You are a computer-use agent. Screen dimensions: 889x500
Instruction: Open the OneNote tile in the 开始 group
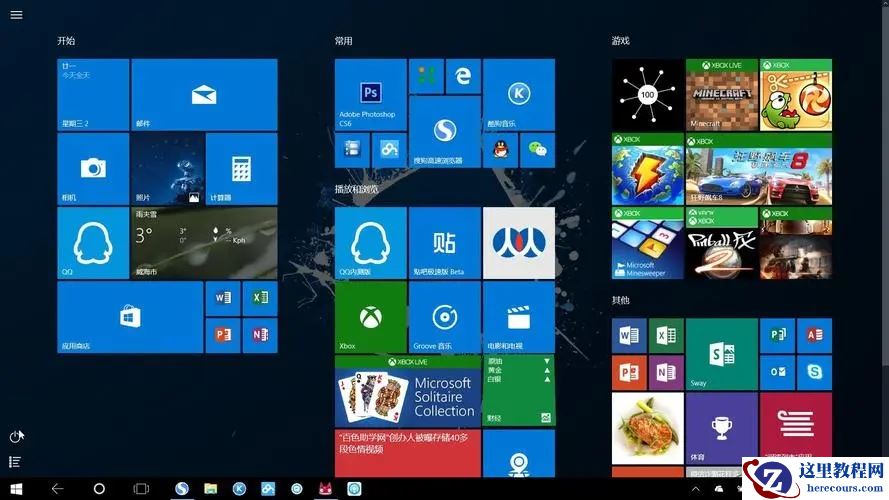coord(260,336)
